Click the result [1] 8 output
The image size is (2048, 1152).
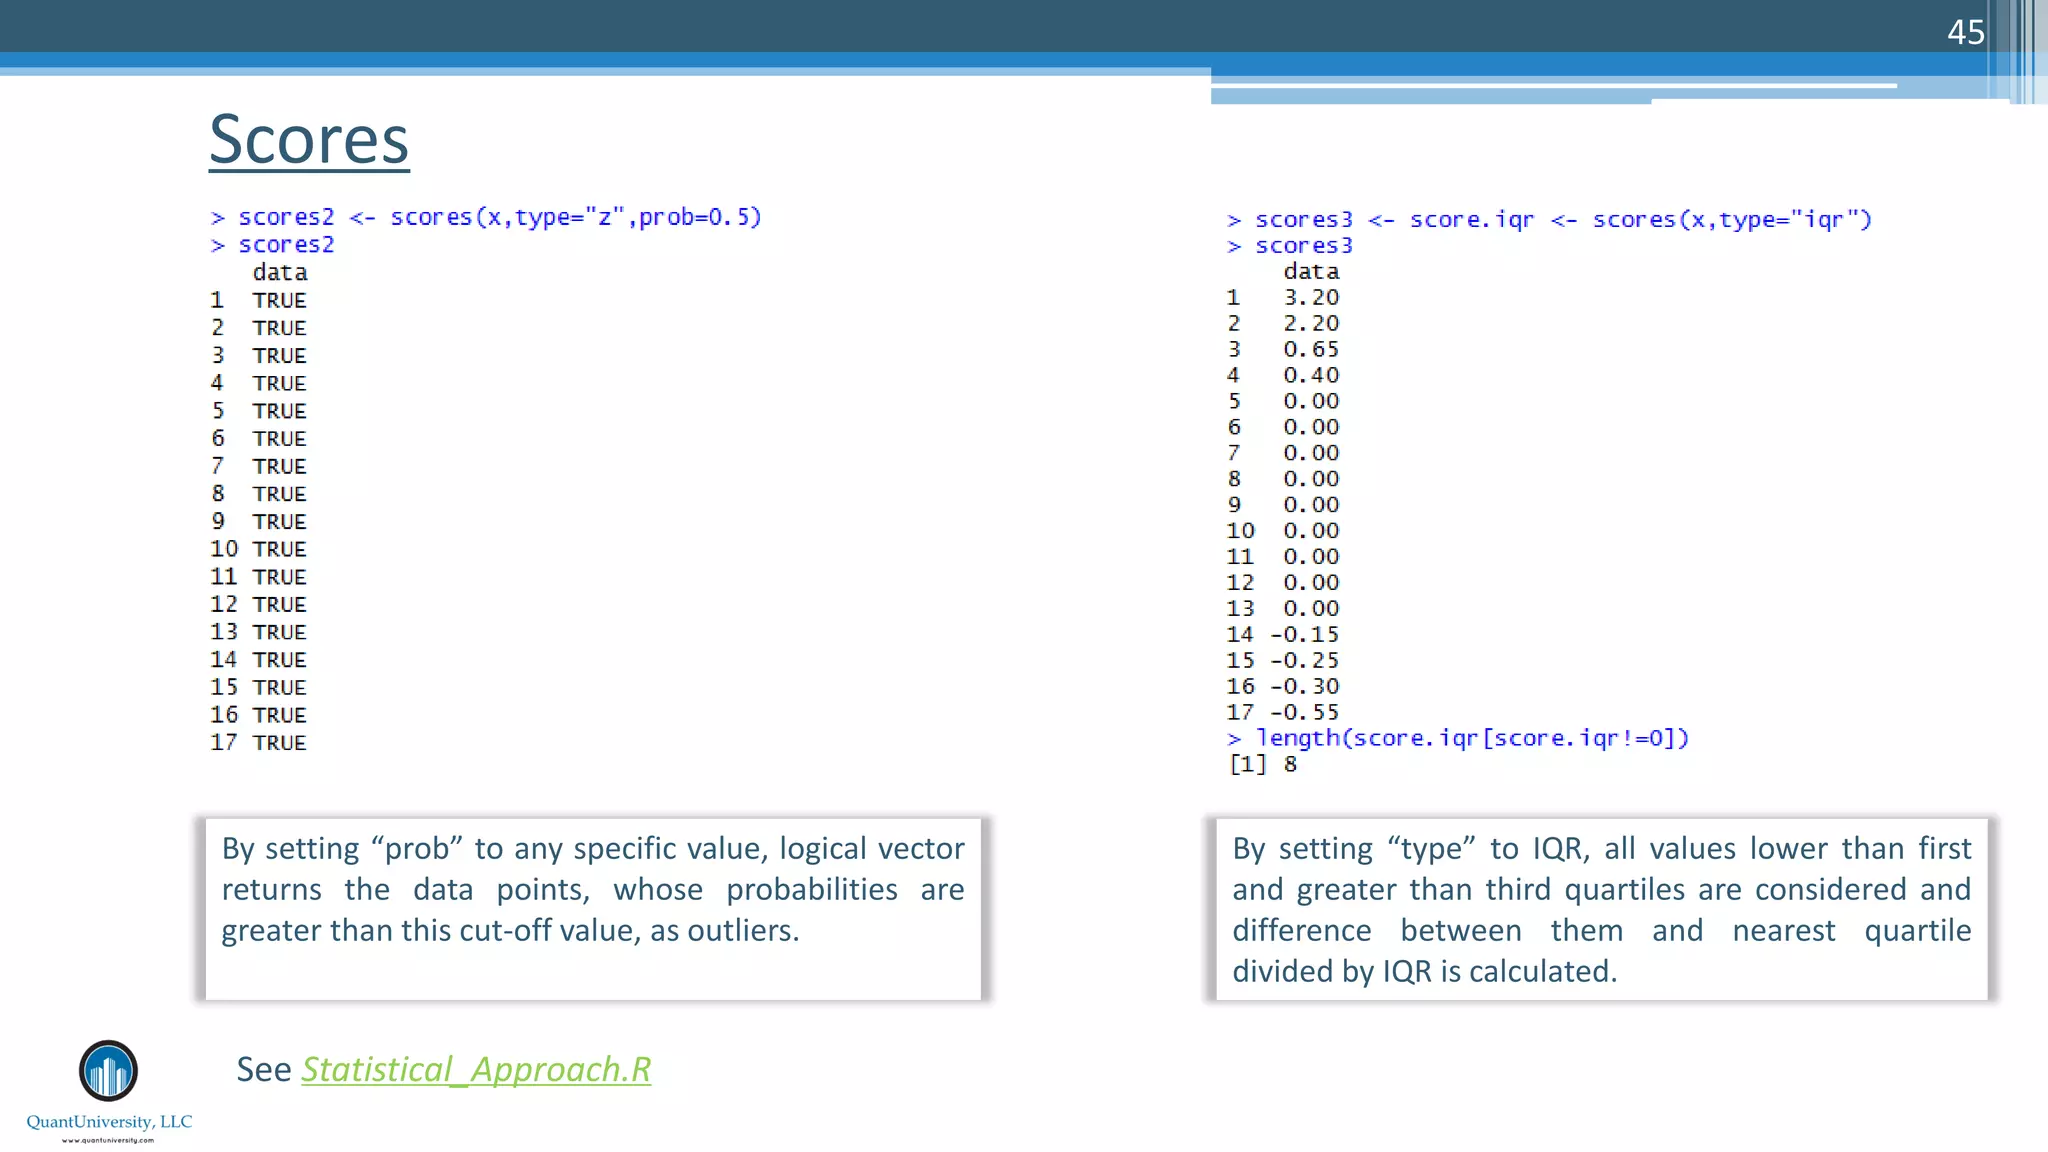[1262, 764]
